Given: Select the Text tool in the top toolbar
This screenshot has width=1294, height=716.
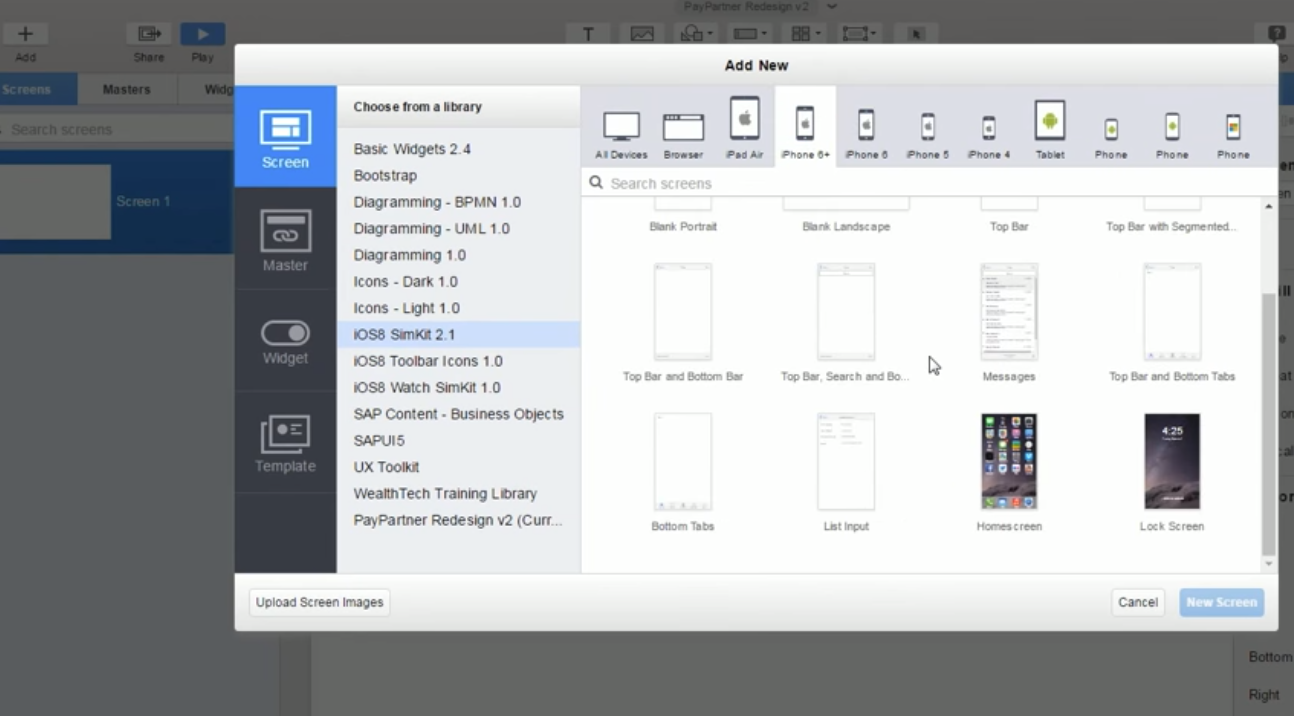Looking at the screenshot, I should [x=588, y=33].
